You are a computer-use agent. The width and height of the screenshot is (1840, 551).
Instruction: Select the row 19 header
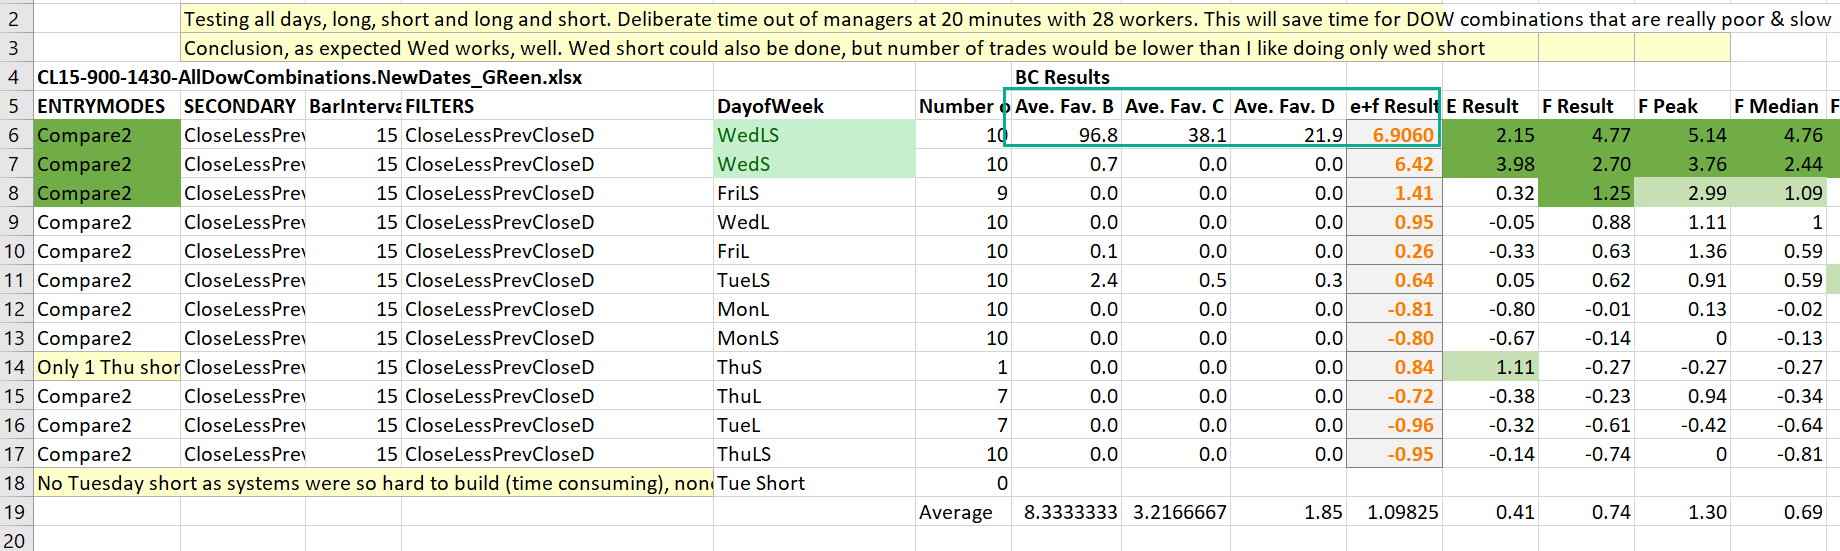[15, 512]
